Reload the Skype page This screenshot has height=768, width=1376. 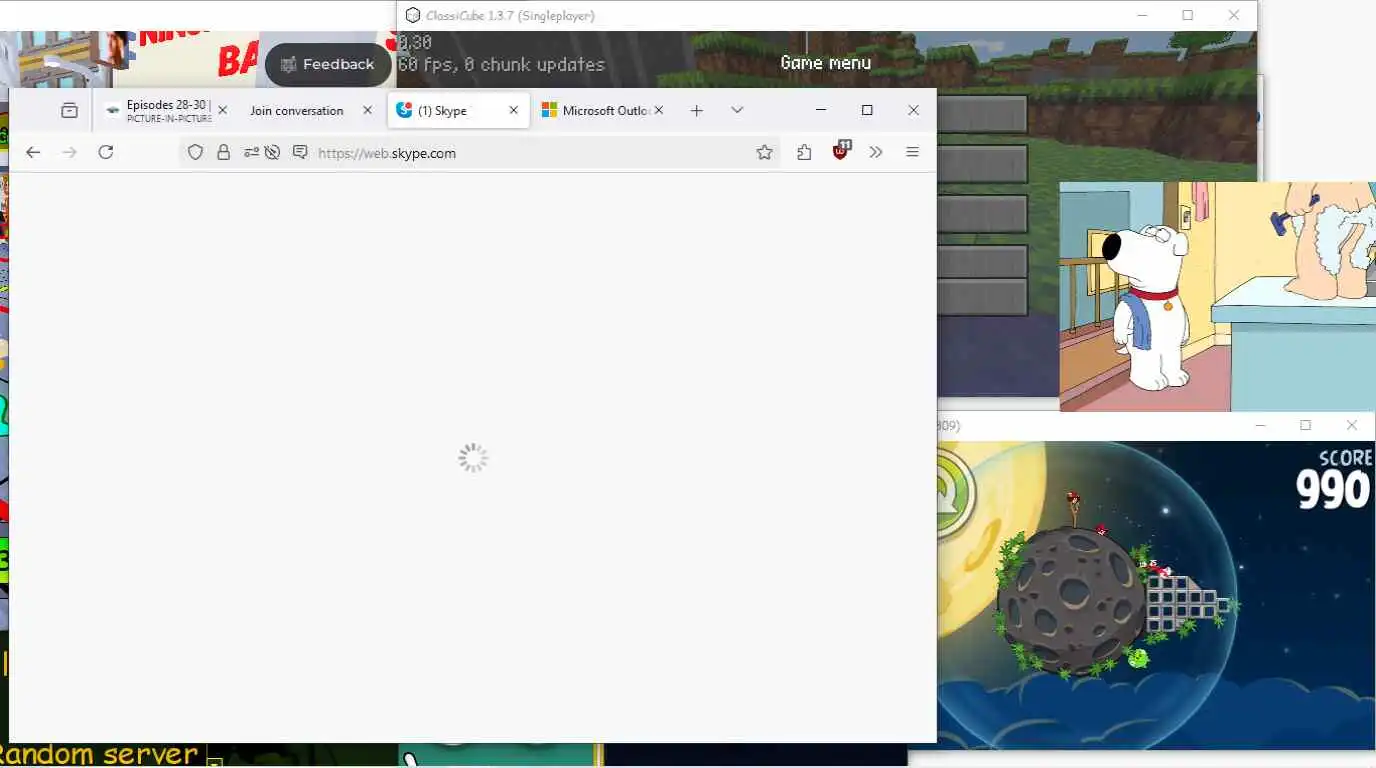click(x=106, y=152)
